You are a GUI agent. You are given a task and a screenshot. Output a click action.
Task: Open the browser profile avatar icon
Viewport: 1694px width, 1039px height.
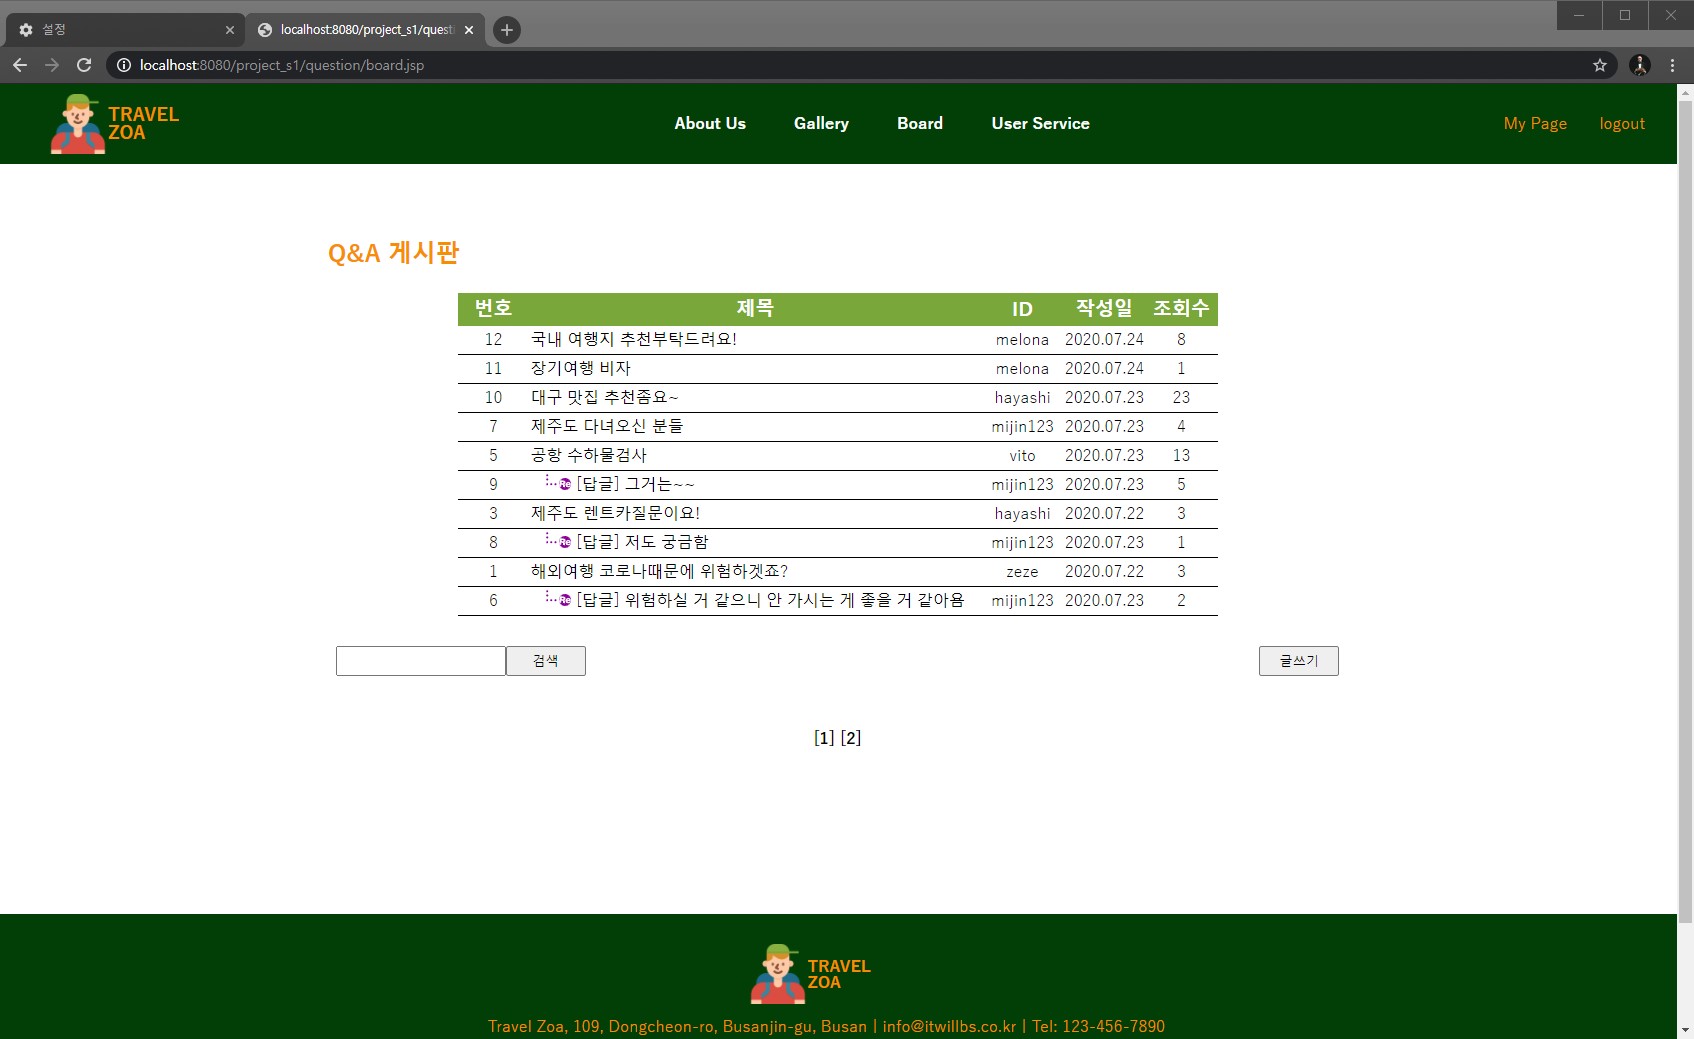tap(1639, 65)
